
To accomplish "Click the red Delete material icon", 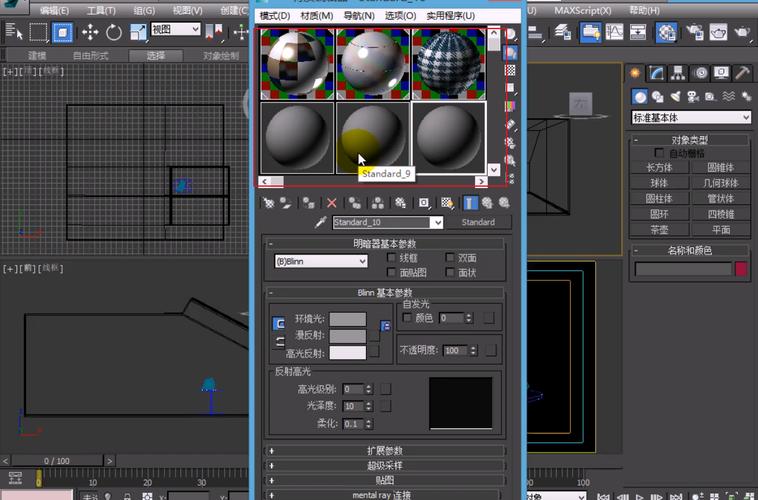I will click(332, 203).
